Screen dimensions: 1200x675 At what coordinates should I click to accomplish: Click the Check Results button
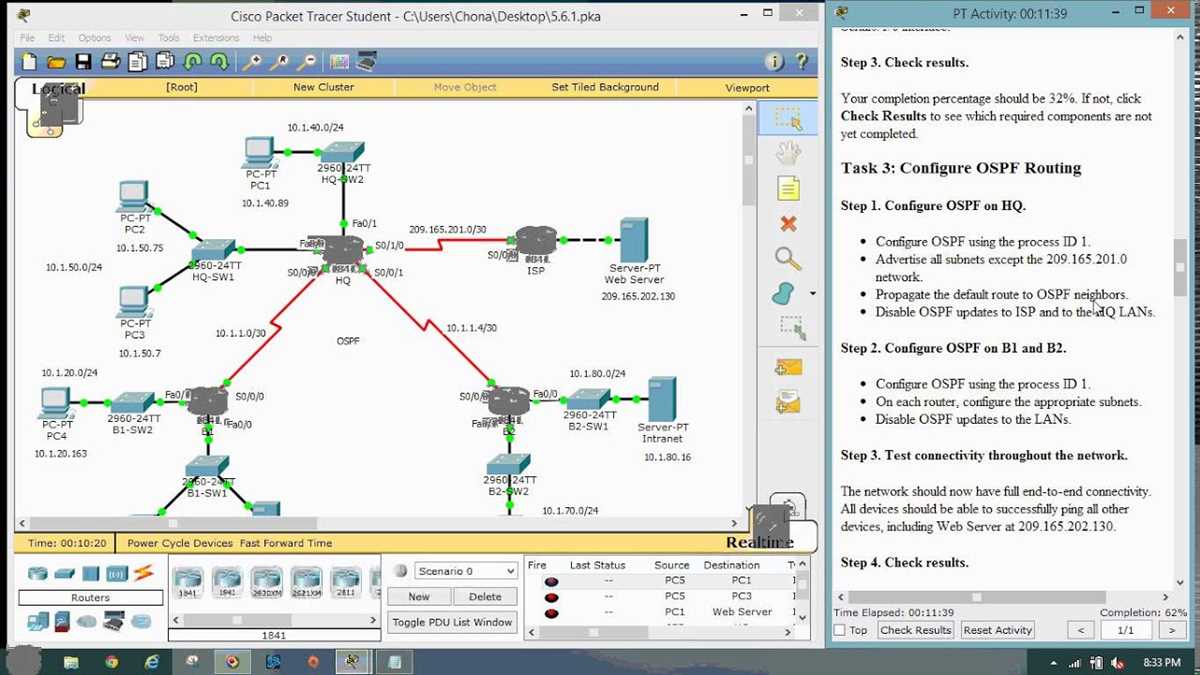pos(915,630)
